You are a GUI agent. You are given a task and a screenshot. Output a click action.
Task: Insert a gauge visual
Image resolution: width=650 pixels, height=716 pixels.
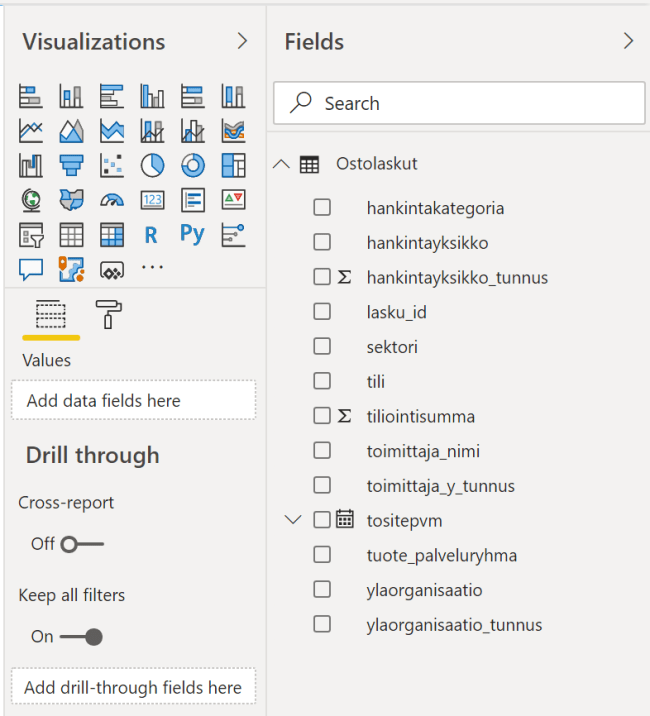coord(111,200)
